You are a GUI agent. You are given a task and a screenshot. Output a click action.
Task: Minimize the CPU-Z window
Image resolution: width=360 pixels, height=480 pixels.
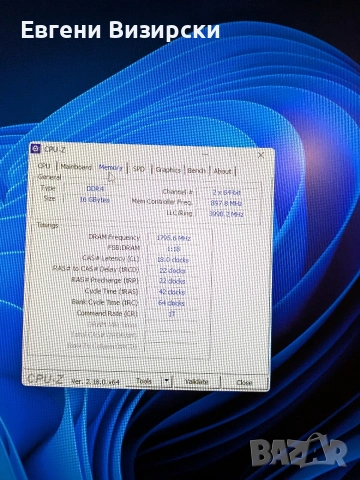(205, 154)
